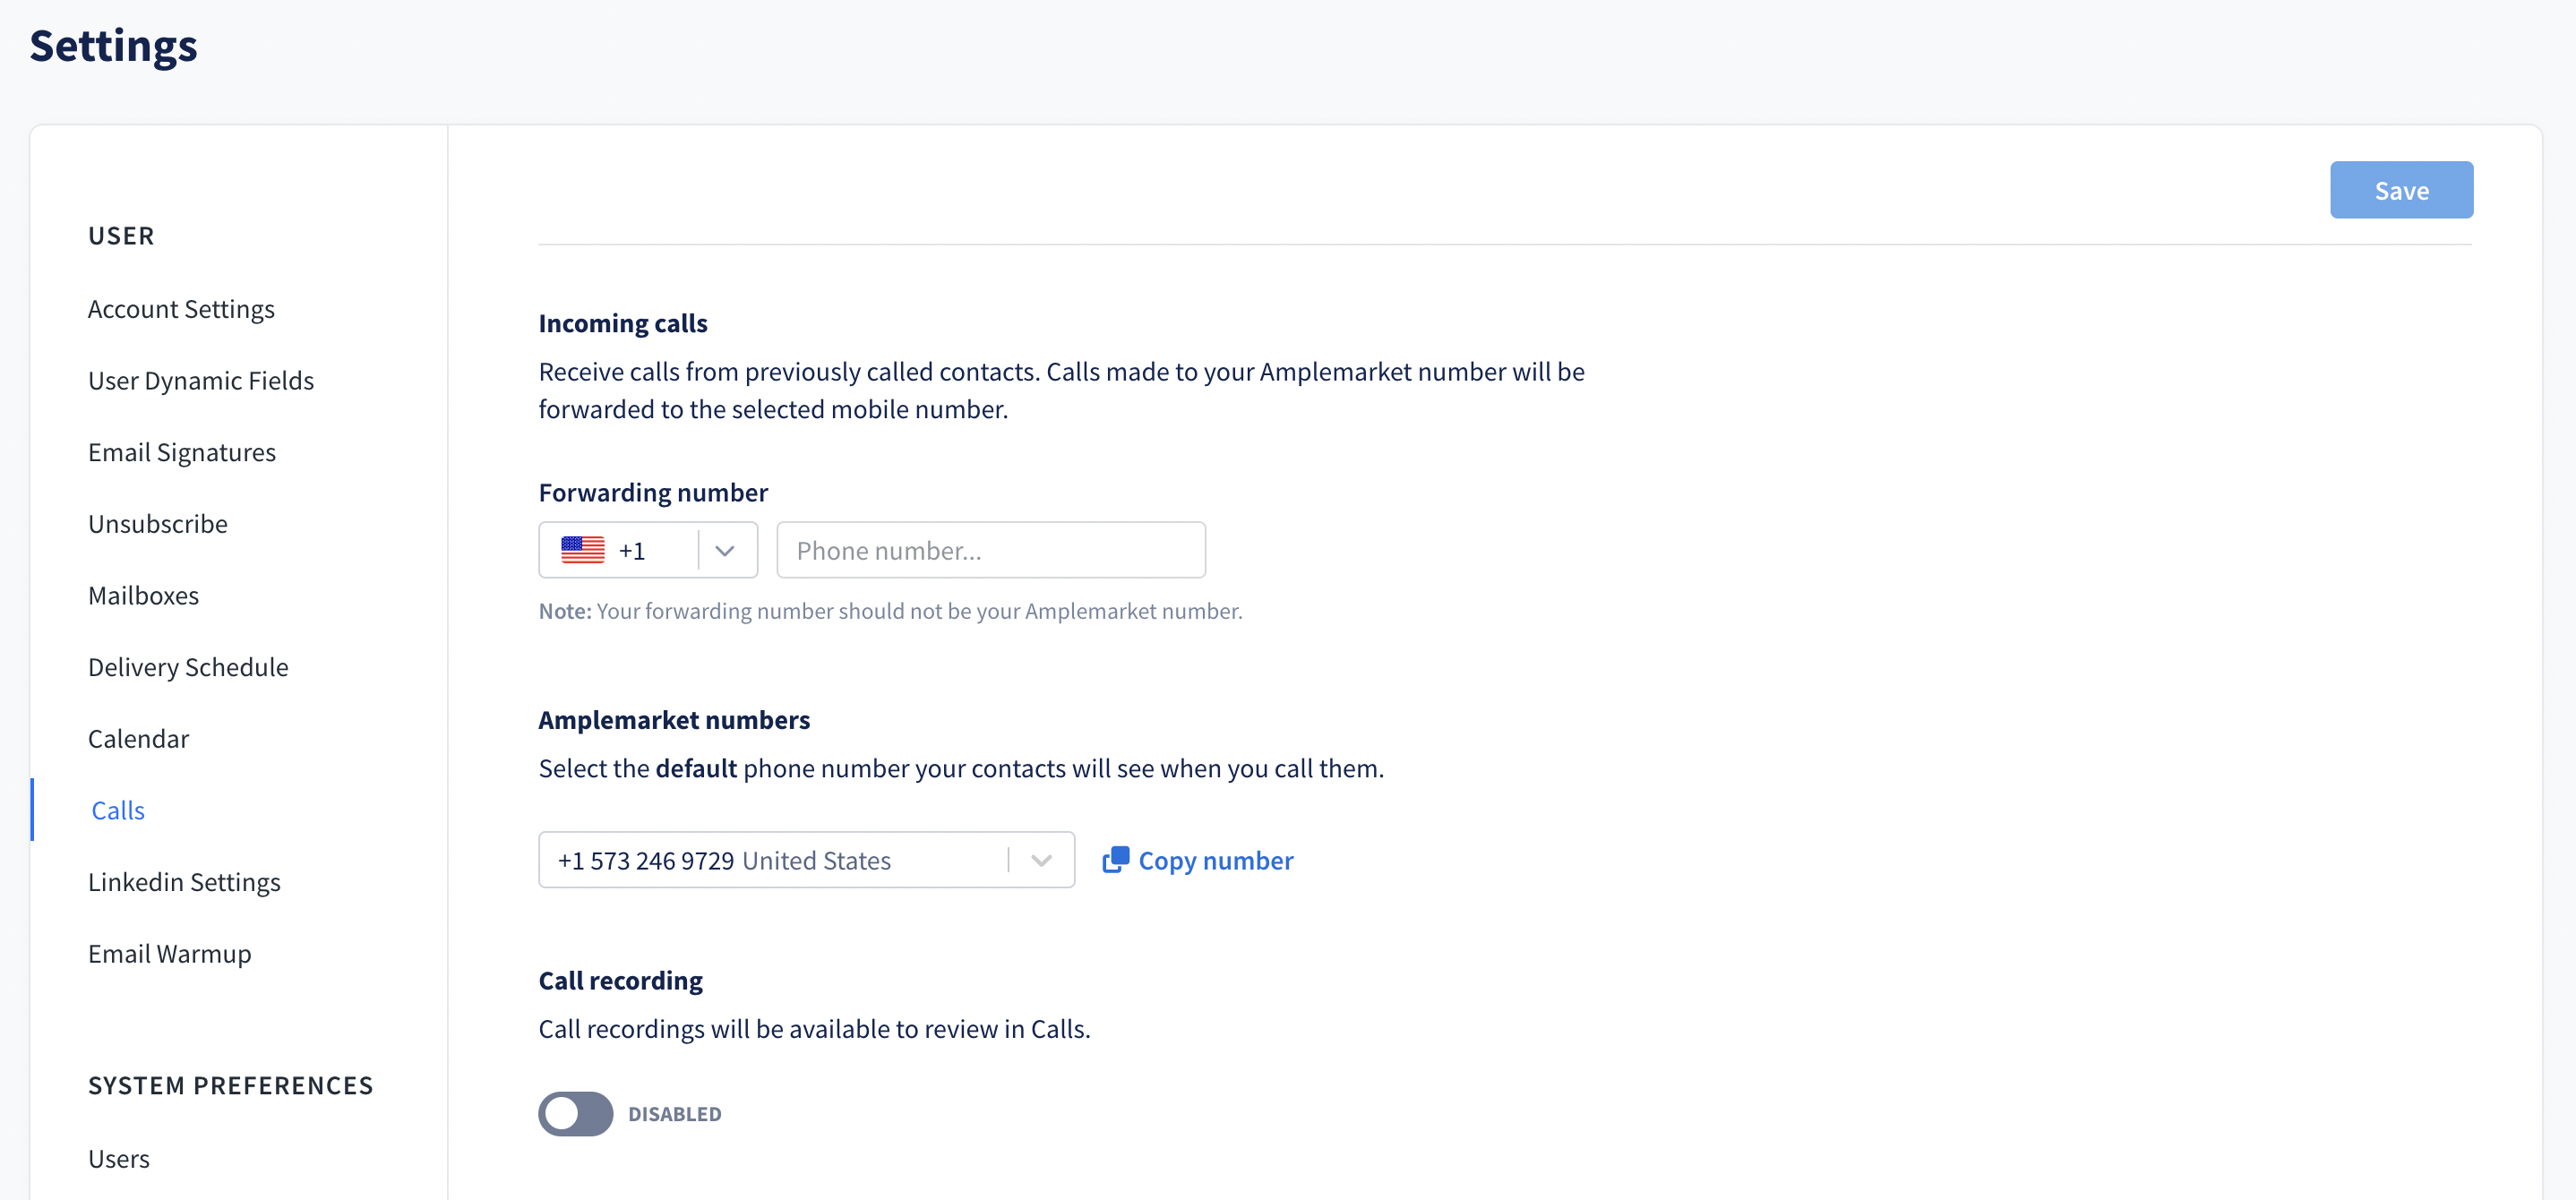Open Users under System Preferences
2576x1200 pixels.
click(x=119, y=1158)
